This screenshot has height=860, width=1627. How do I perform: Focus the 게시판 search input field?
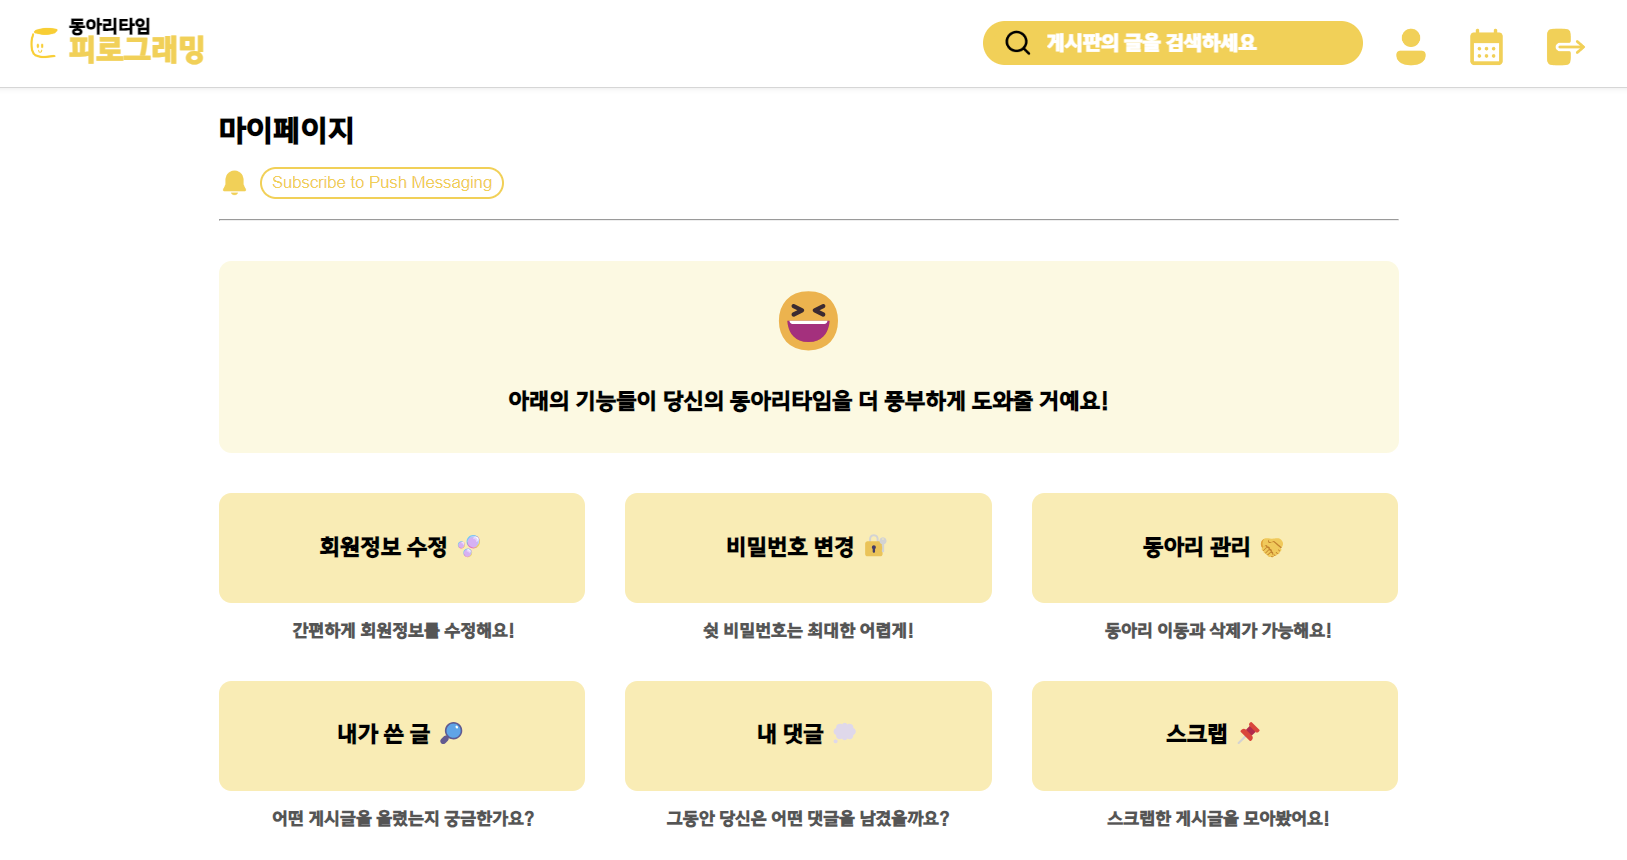click(1190, 43)
